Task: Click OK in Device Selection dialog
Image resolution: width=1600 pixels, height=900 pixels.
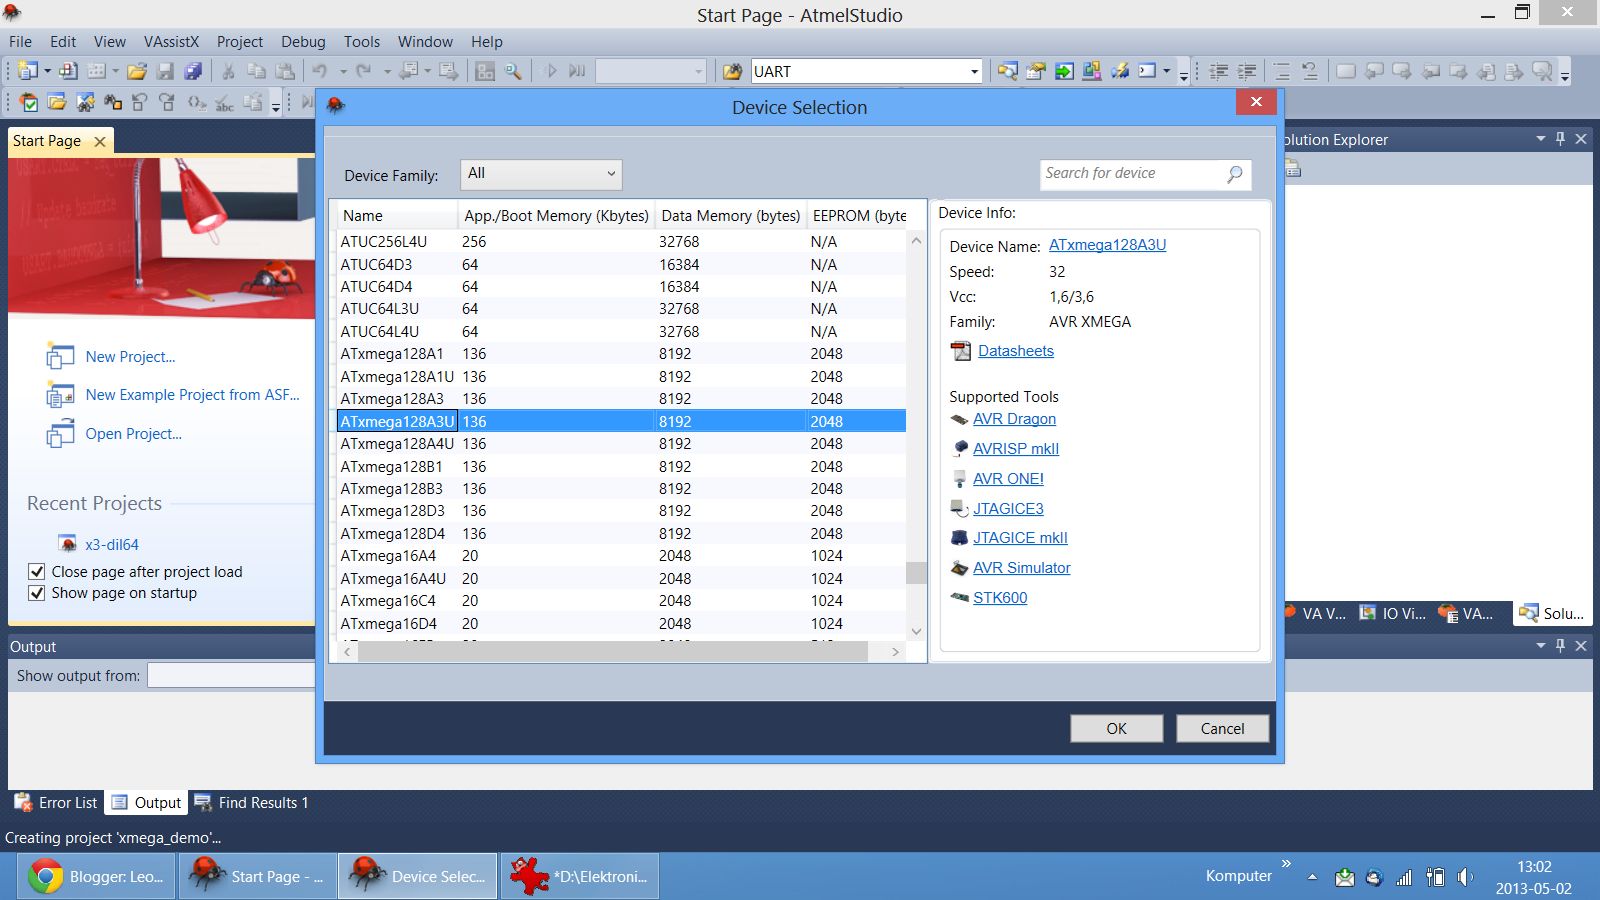Action: point(1116,728)
